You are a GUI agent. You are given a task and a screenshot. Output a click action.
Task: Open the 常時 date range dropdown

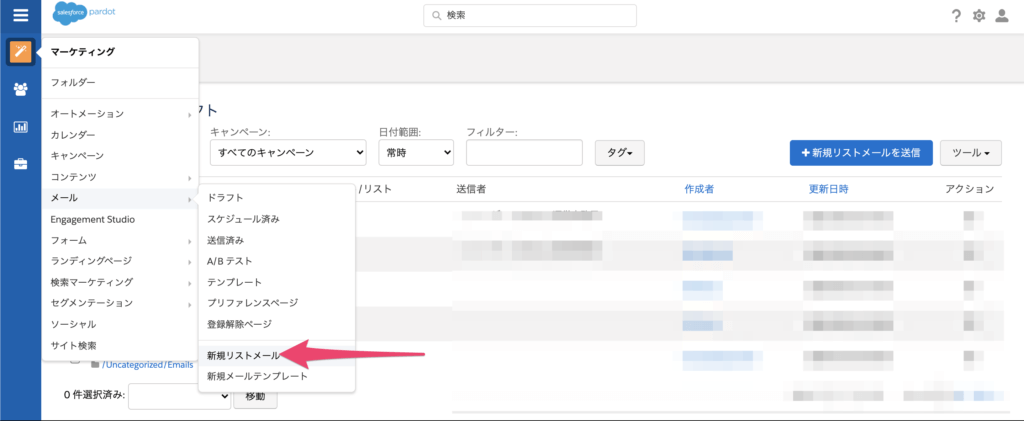(416, 152)
